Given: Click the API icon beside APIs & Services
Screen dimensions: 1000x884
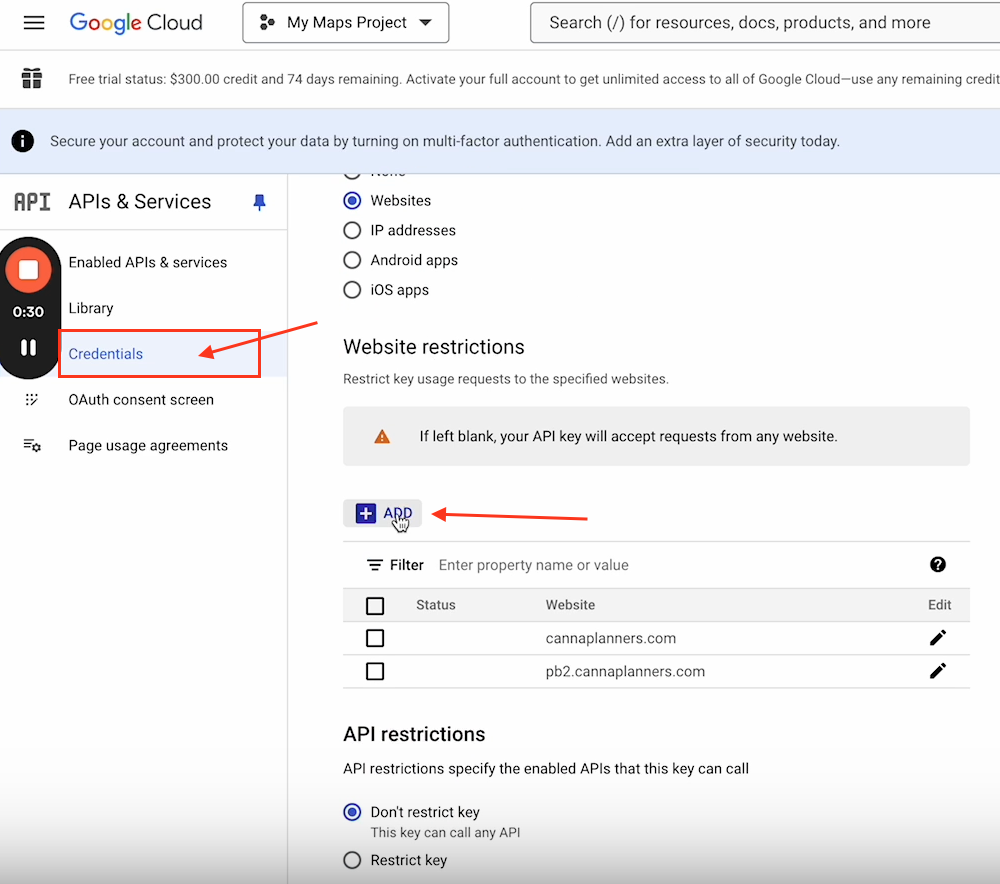Looking at the screenshot, I should pos(33,202).
